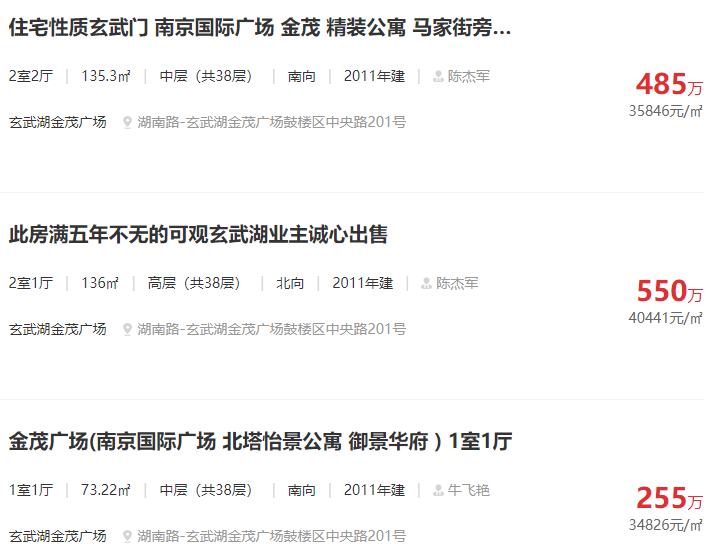Click location pin icon in third listing

coord(127,537)
